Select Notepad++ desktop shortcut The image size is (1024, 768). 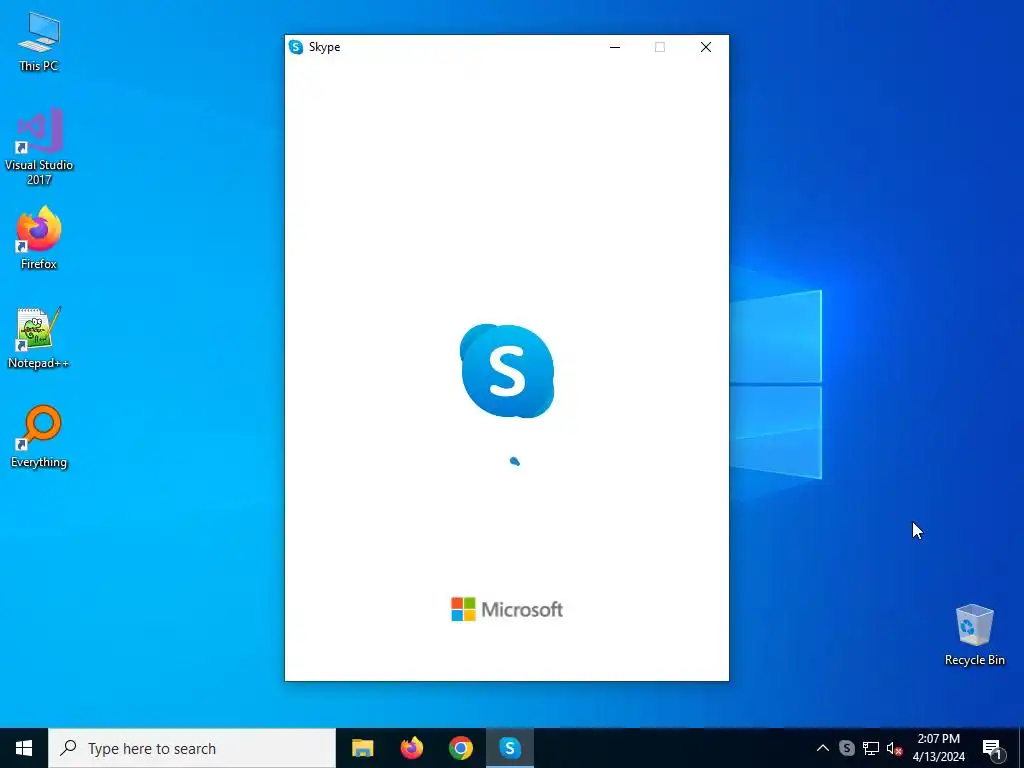point(39,338)
